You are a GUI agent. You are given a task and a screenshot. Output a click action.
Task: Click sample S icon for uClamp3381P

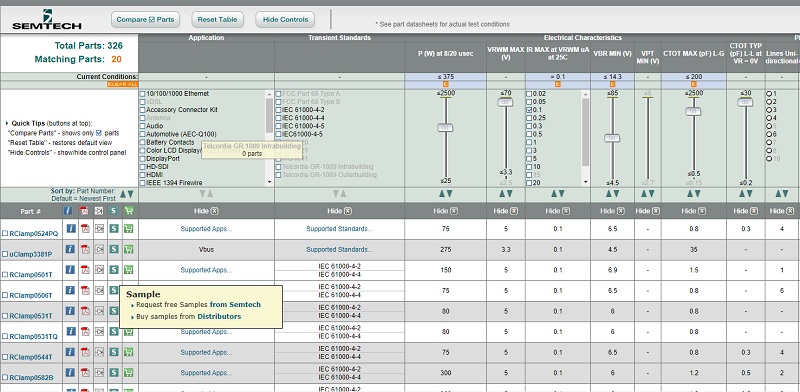pyautogui.click(x=114, y=249)
